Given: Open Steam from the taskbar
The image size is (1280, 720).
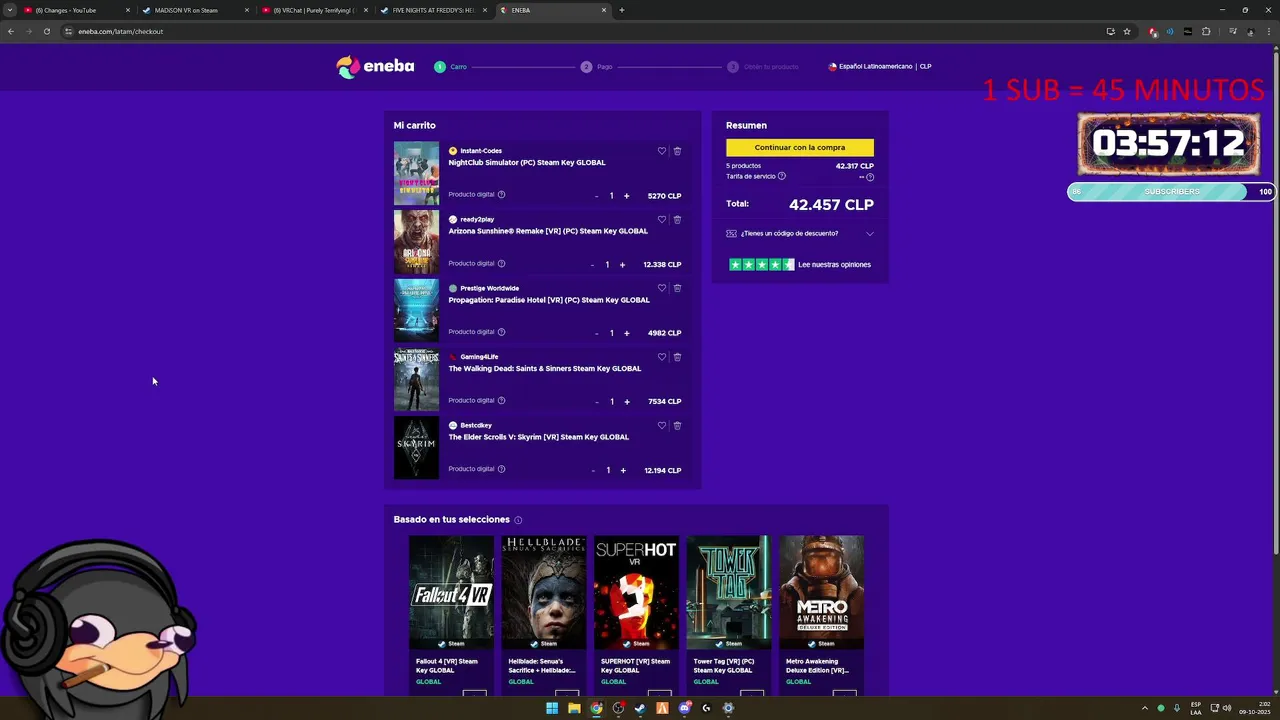Looking at the screenshot, I should (x=640, y=708).
